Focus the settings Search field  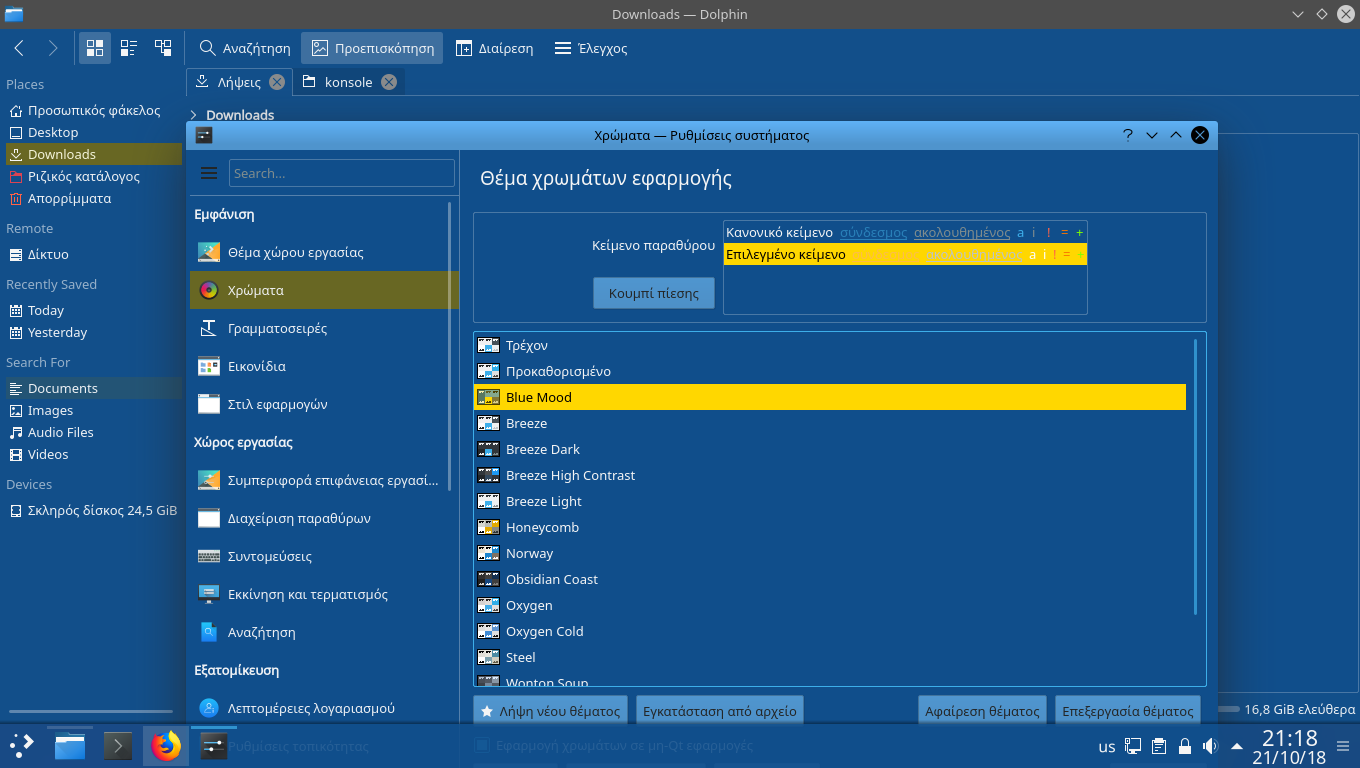coord(342,173)
